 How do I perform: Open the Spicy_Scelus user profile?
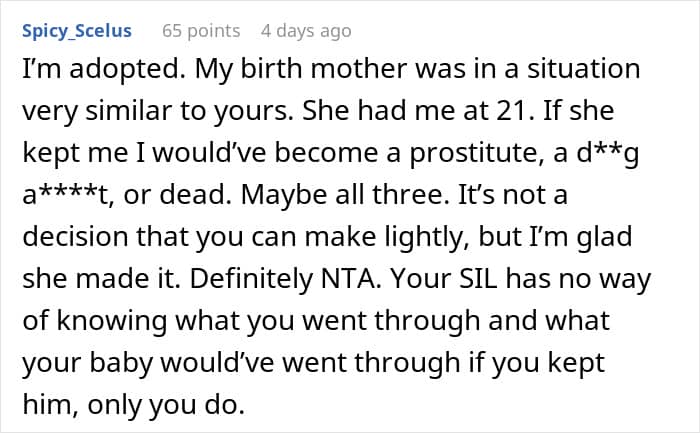point(77,31)
